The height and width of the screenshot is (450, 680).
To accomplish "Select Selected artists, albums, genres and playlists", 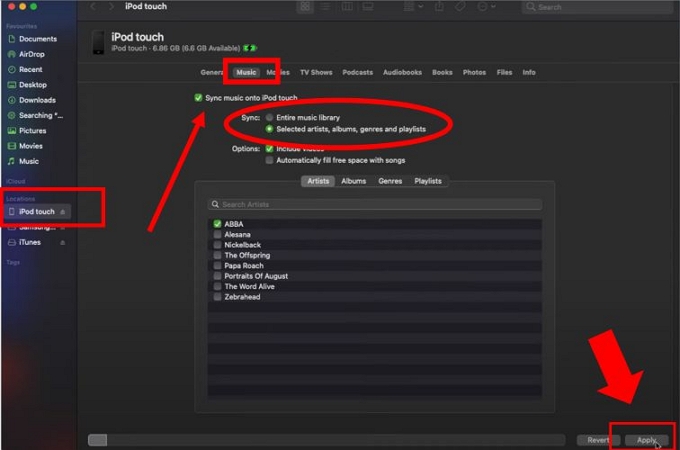I will pos(269,129).
